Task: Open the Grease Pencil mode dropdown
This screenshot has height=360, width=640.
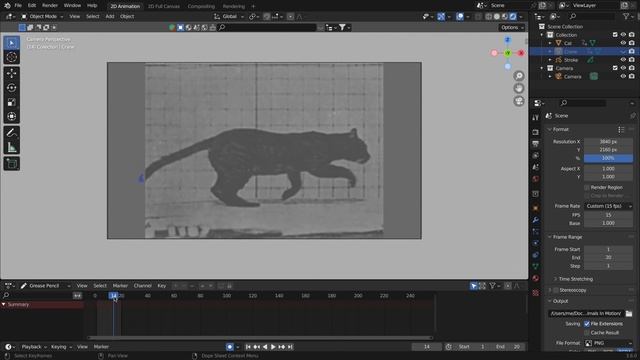Action: point(45,286)
